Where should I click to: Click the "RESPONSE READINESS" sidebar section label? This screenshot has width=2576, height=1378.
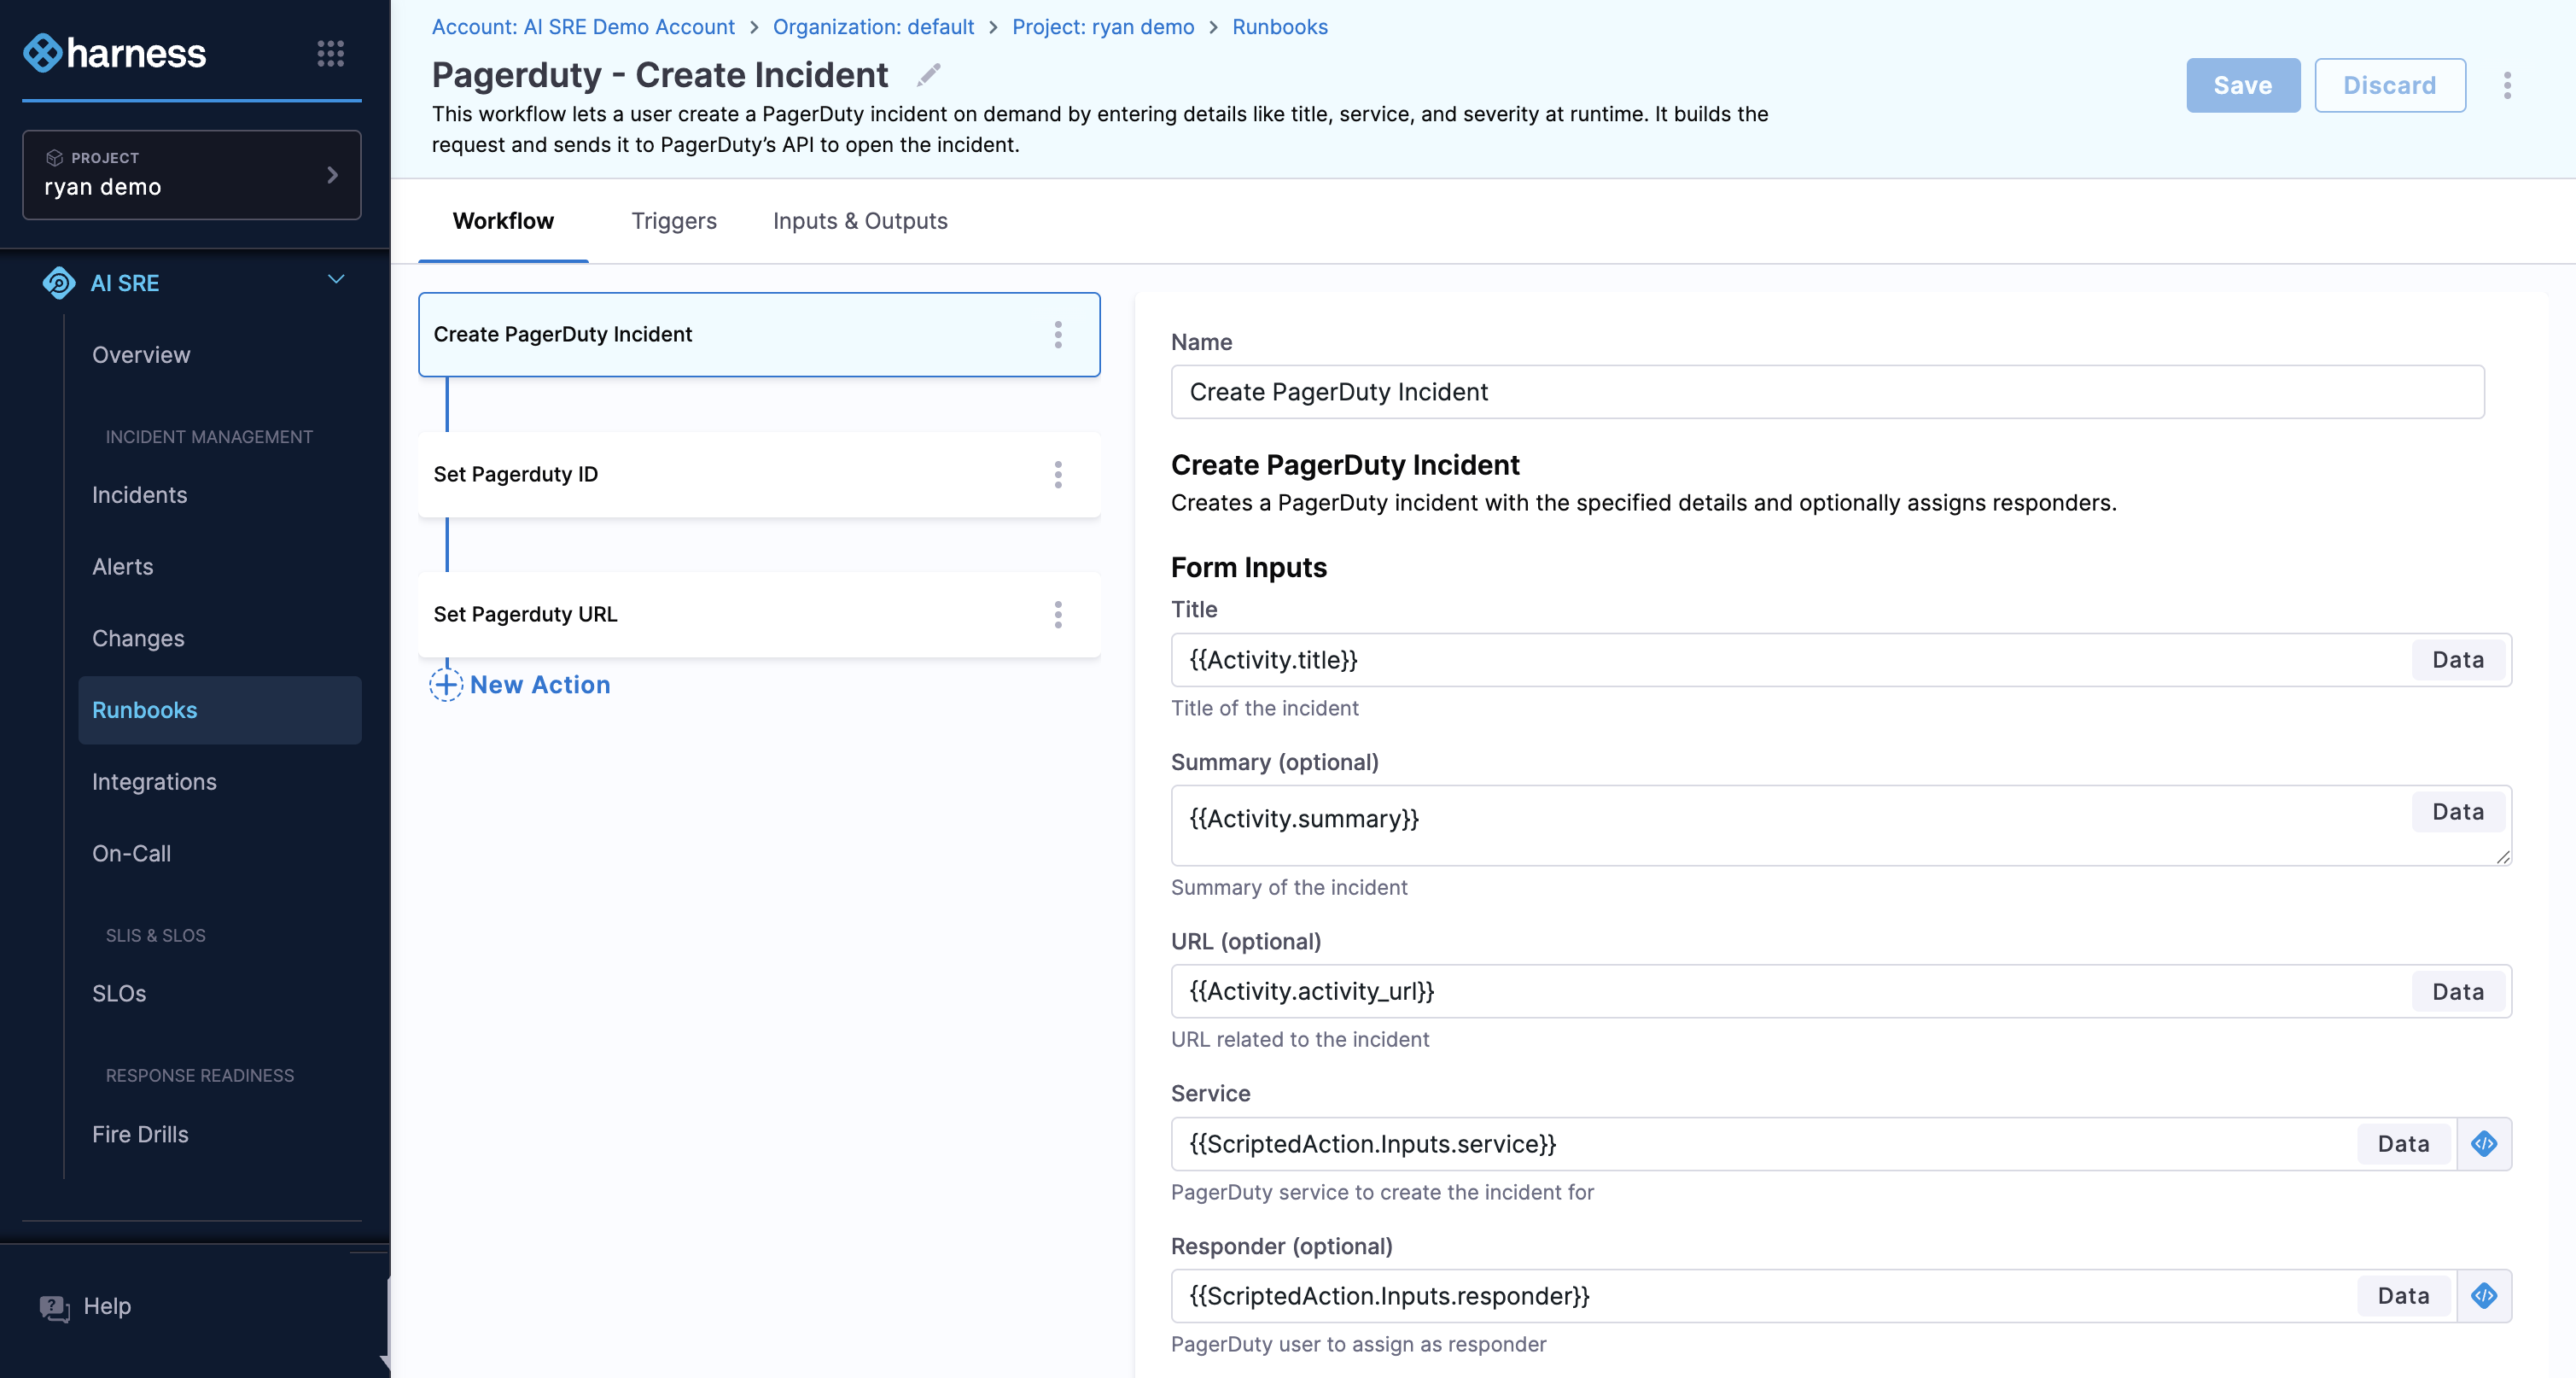[200, 1076]
